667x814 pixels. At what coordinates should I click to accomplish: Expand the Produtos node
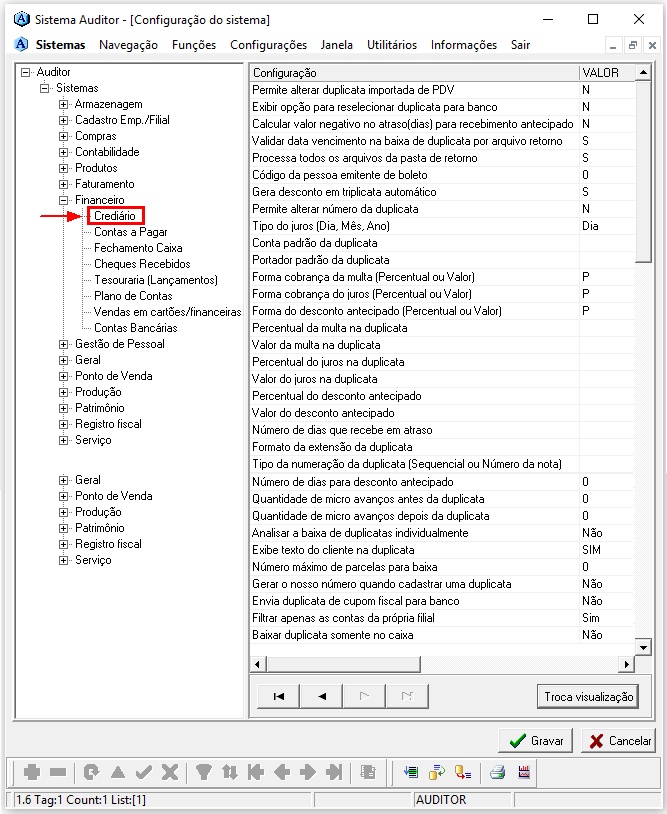tap(63, 168)
